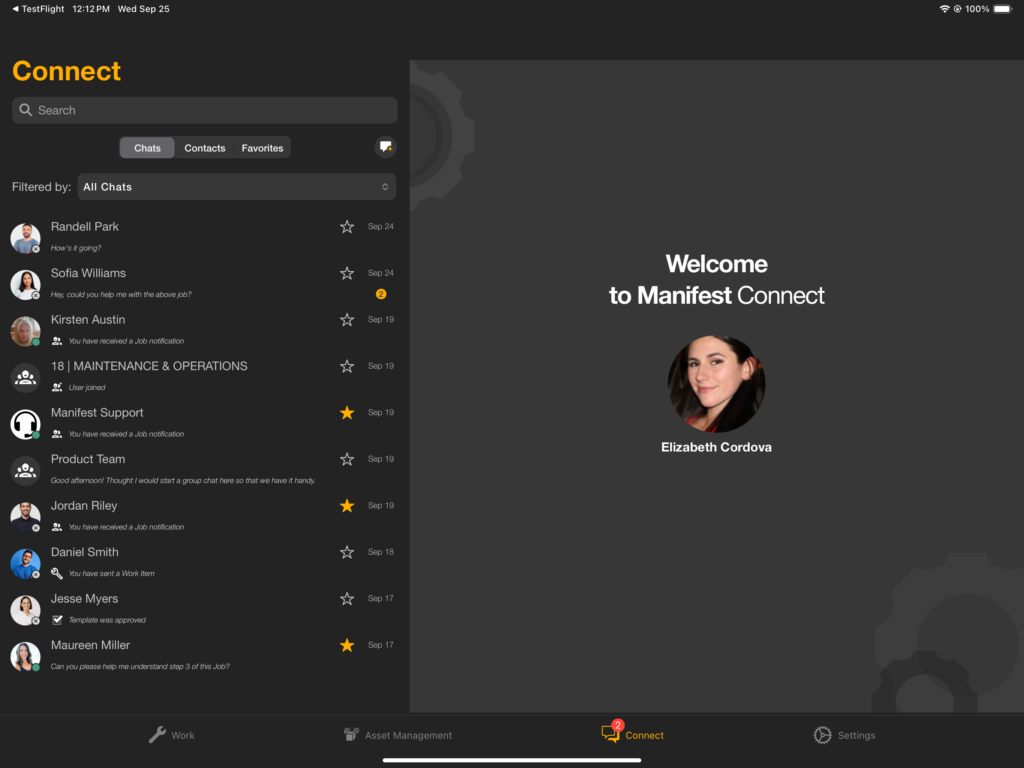
Task: Switch to the Contacts tab
Action: 204,148
